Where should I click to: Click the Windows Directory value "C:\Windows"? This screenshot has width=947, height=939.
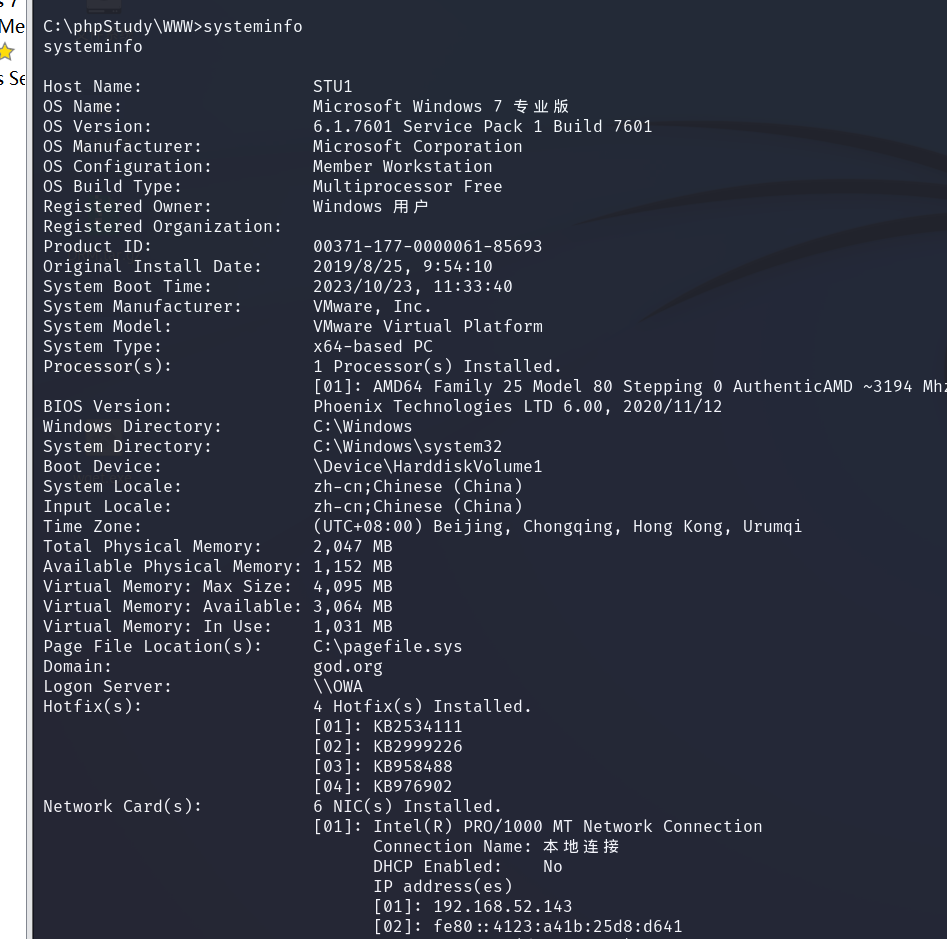(x=362, y=426)
